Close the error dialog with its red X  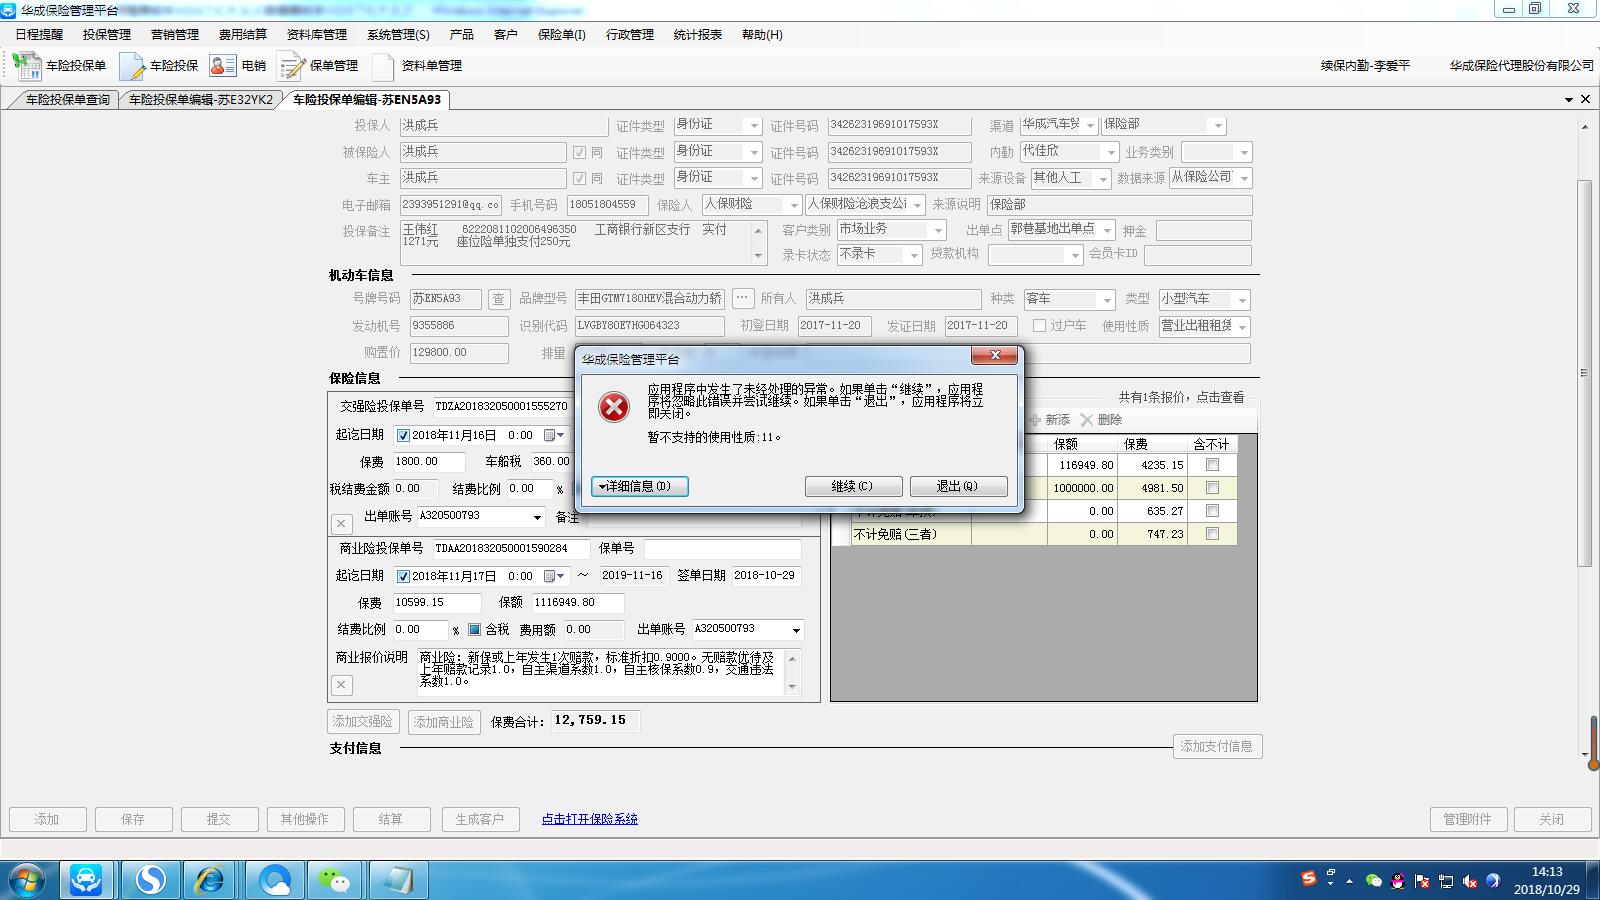(x=994, y=355)
